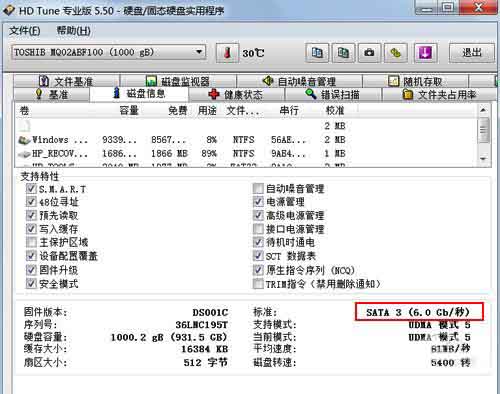This screenshot has width=500, height=394.
Task: Click the 卷 column header
Action: 24,110
